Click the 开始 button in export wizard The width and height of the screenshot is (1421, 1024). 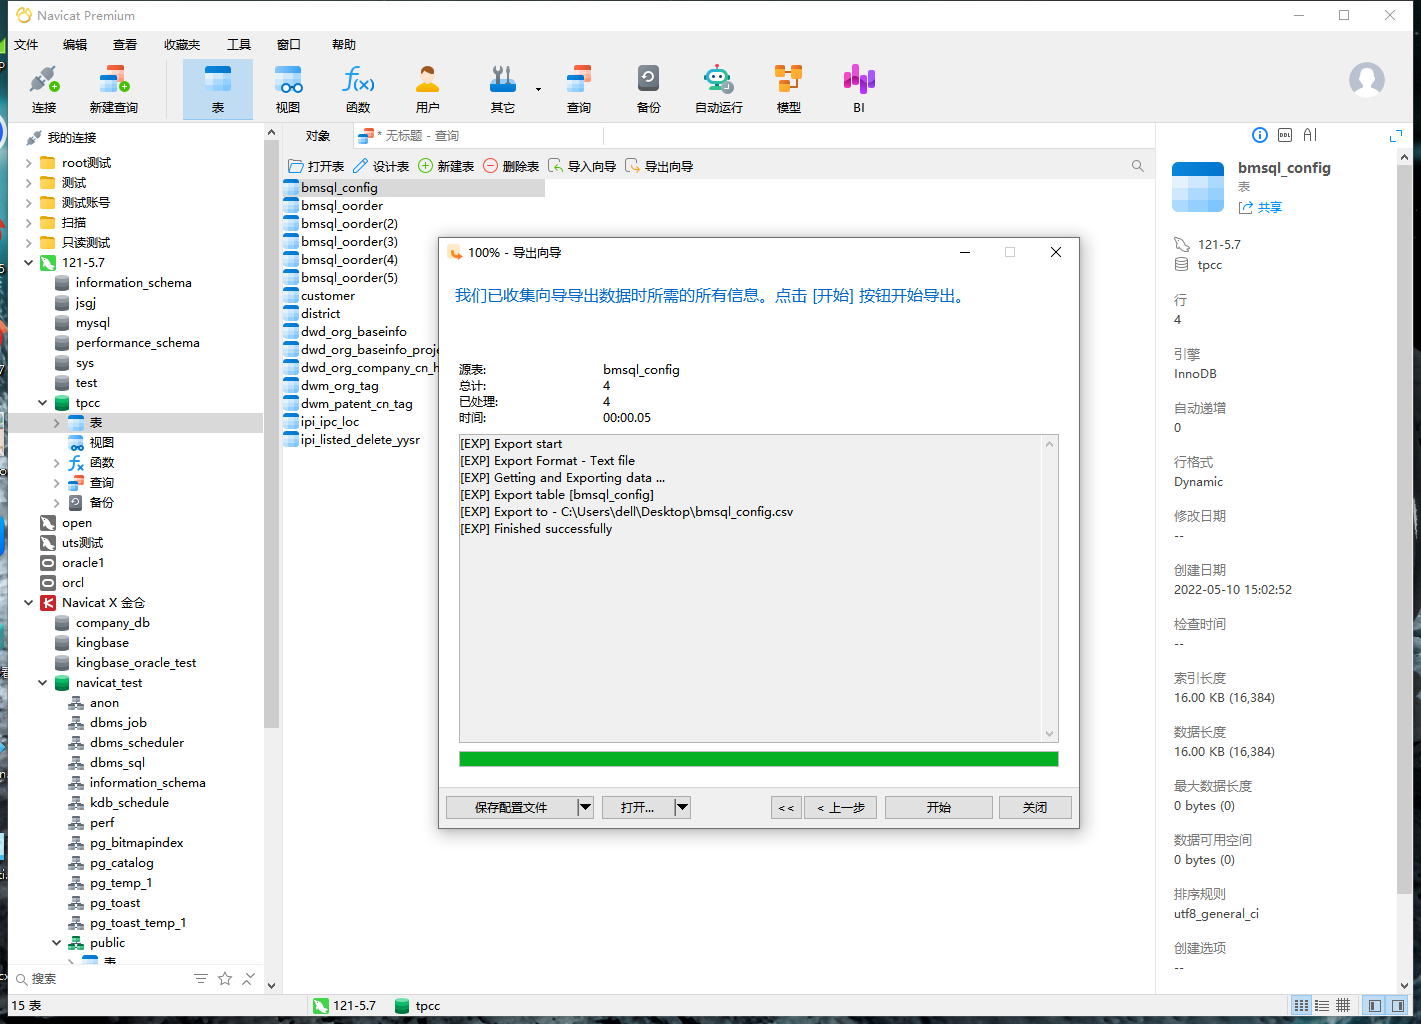(x=939, y=807)
